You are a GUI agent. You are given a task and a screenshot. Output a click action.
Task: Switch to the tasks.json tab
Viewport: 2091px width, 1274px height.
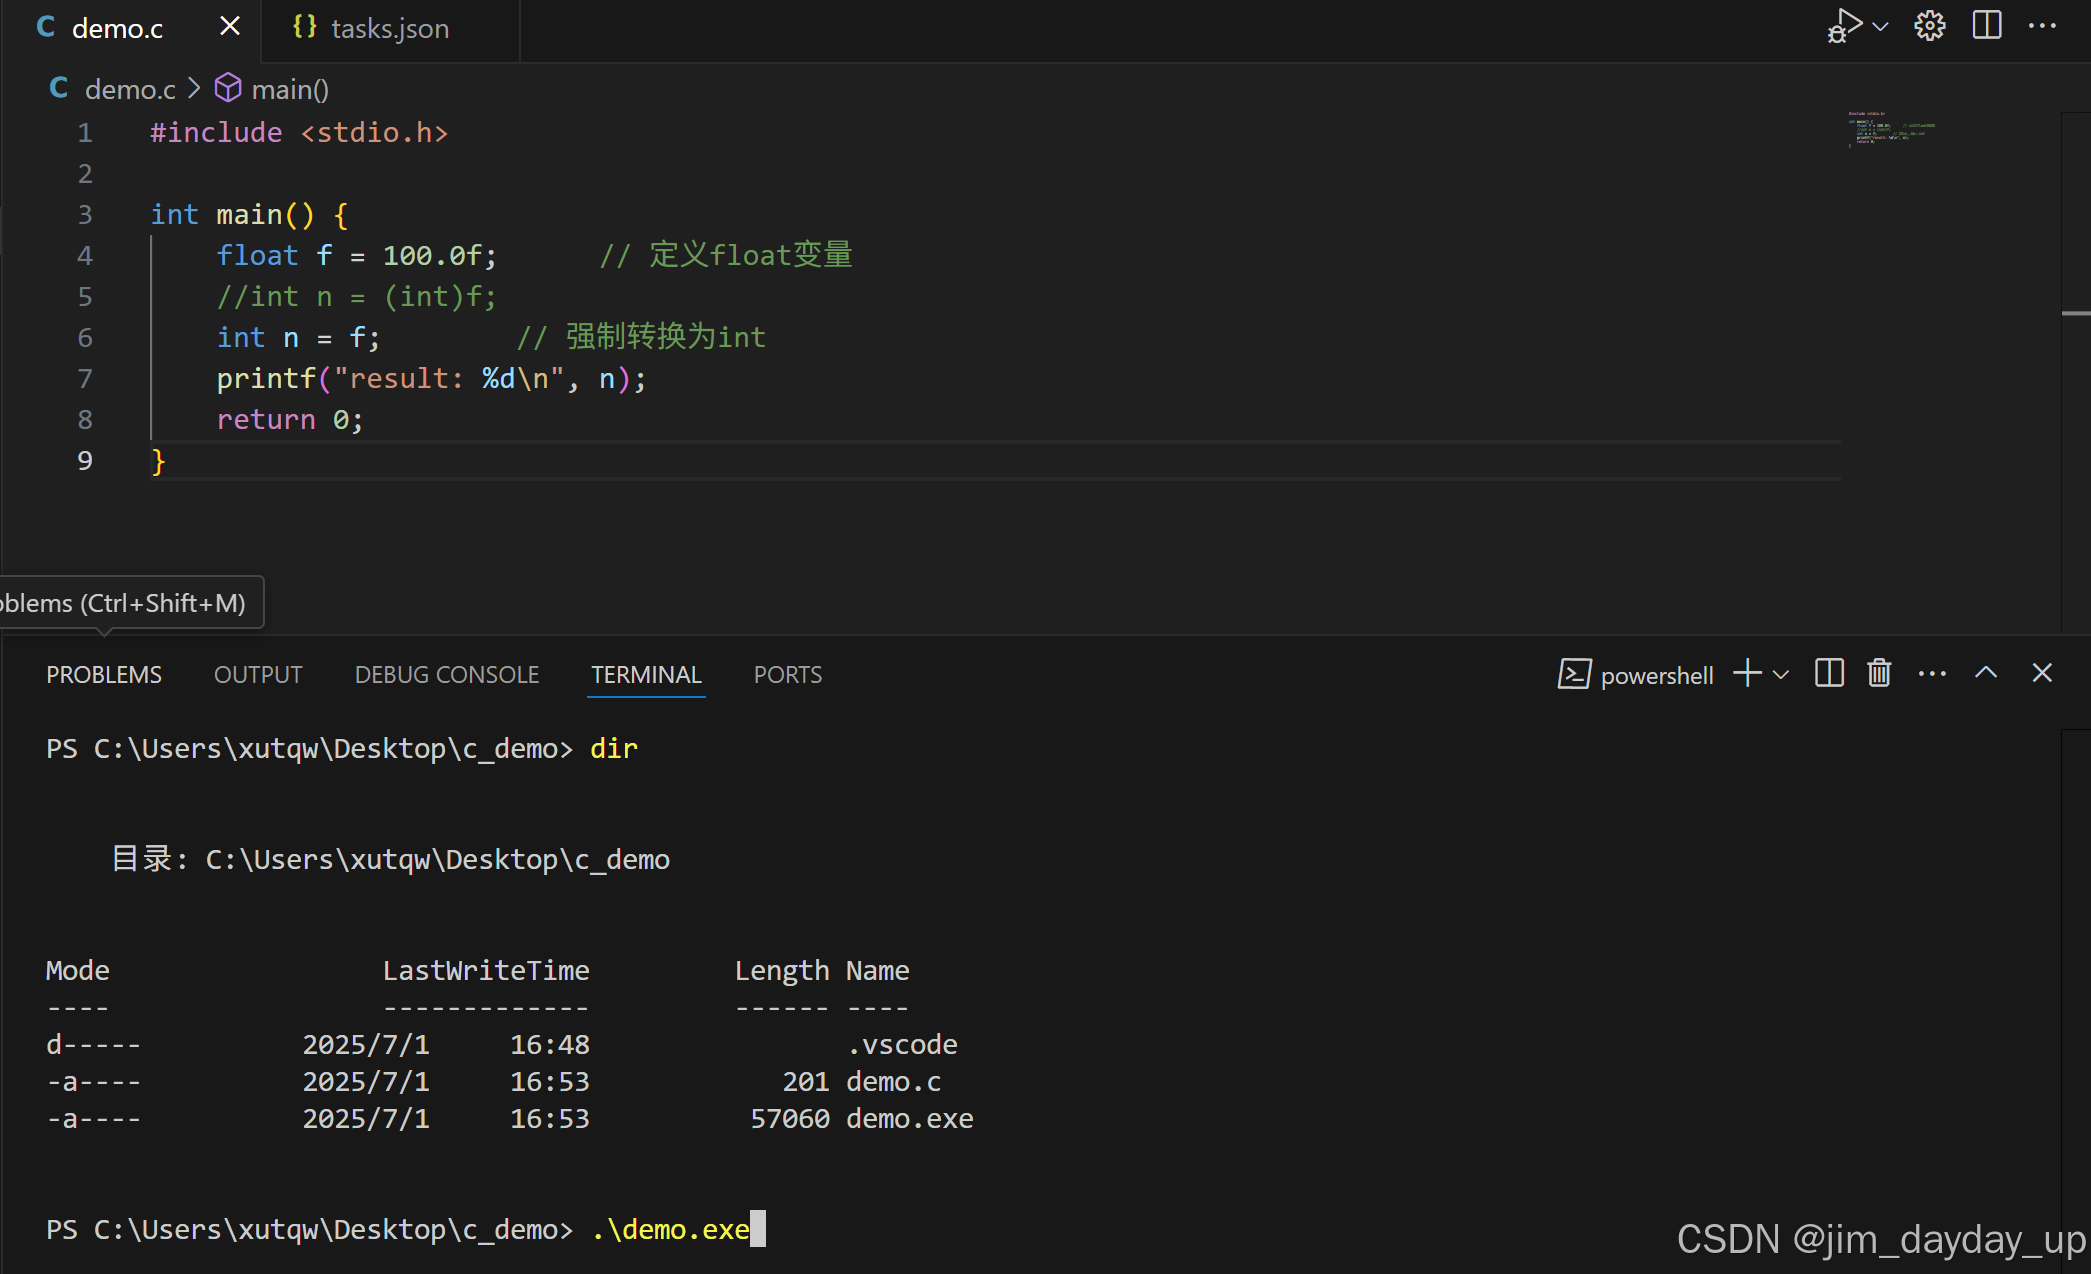pyautogui.click(x=389, y=28)
